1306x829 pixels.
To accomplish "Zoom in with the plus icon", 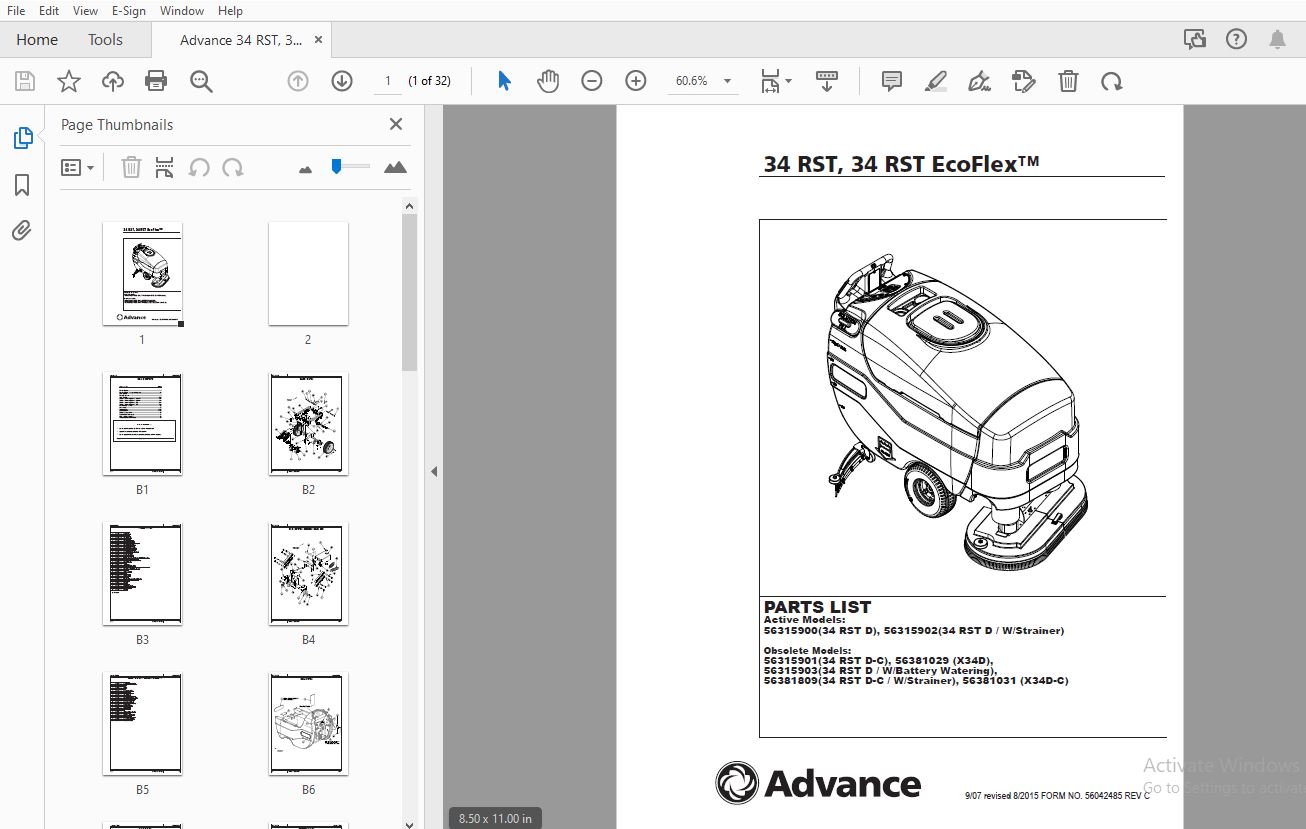I will coord(636,81).
